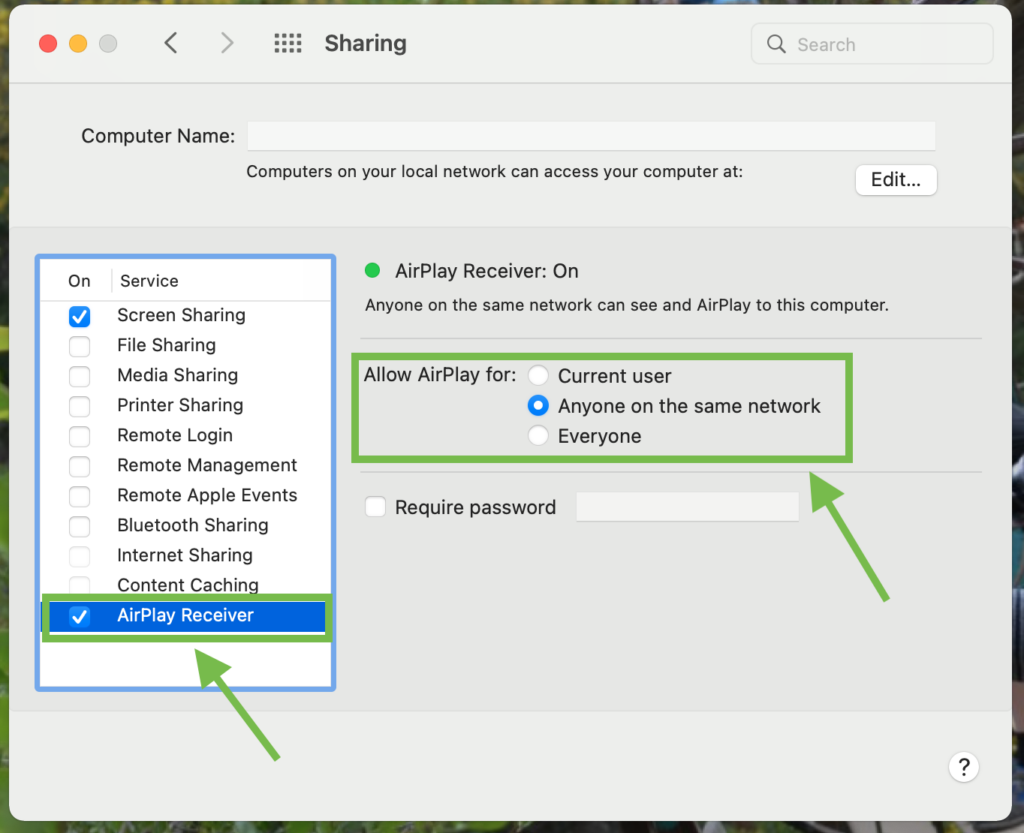The height and width of the screenshot is (833, 1024).
Task: Select the Screen Sharing service row
Action: pyautogui.click(x=185, y=316)
